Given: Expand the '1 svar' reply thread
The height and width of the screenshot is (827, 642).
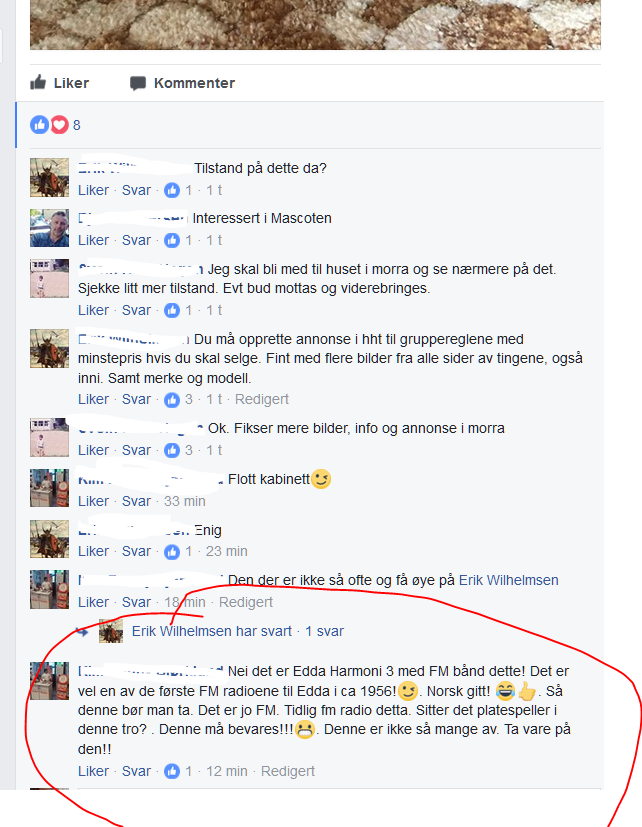Looking at the screenshot, I should [x=324, y=631].
